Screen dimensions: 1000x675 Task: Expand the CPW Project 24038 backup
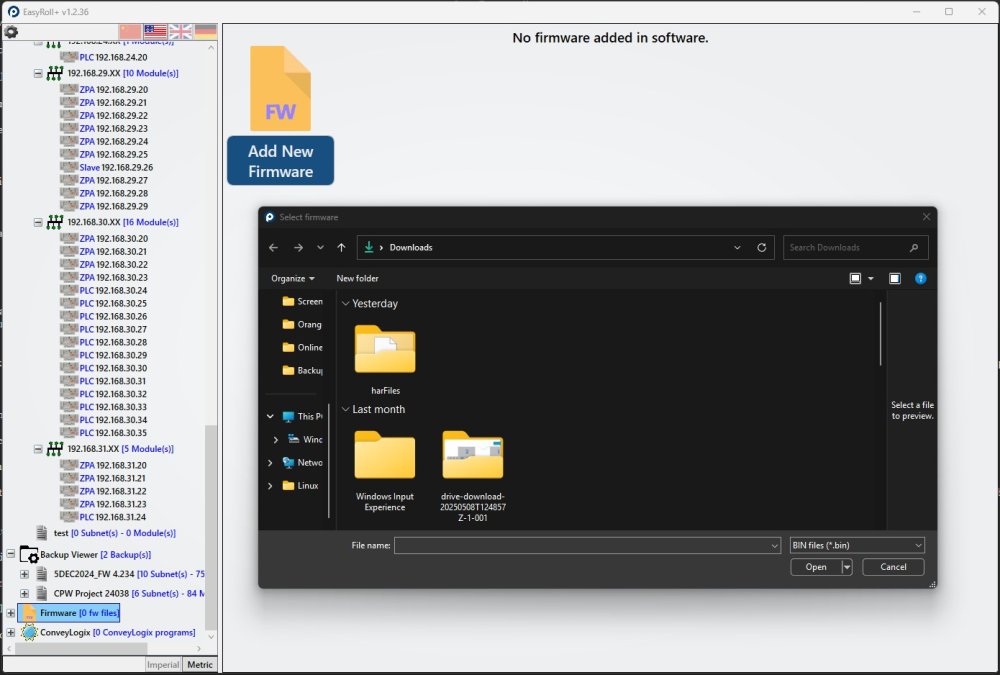24,593
